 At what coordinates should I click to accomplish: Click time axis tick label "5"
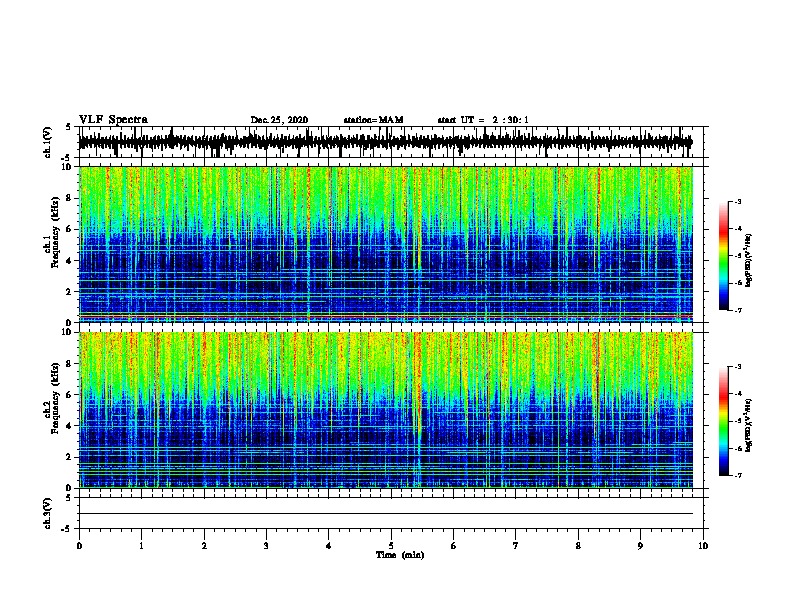(391, 546)
